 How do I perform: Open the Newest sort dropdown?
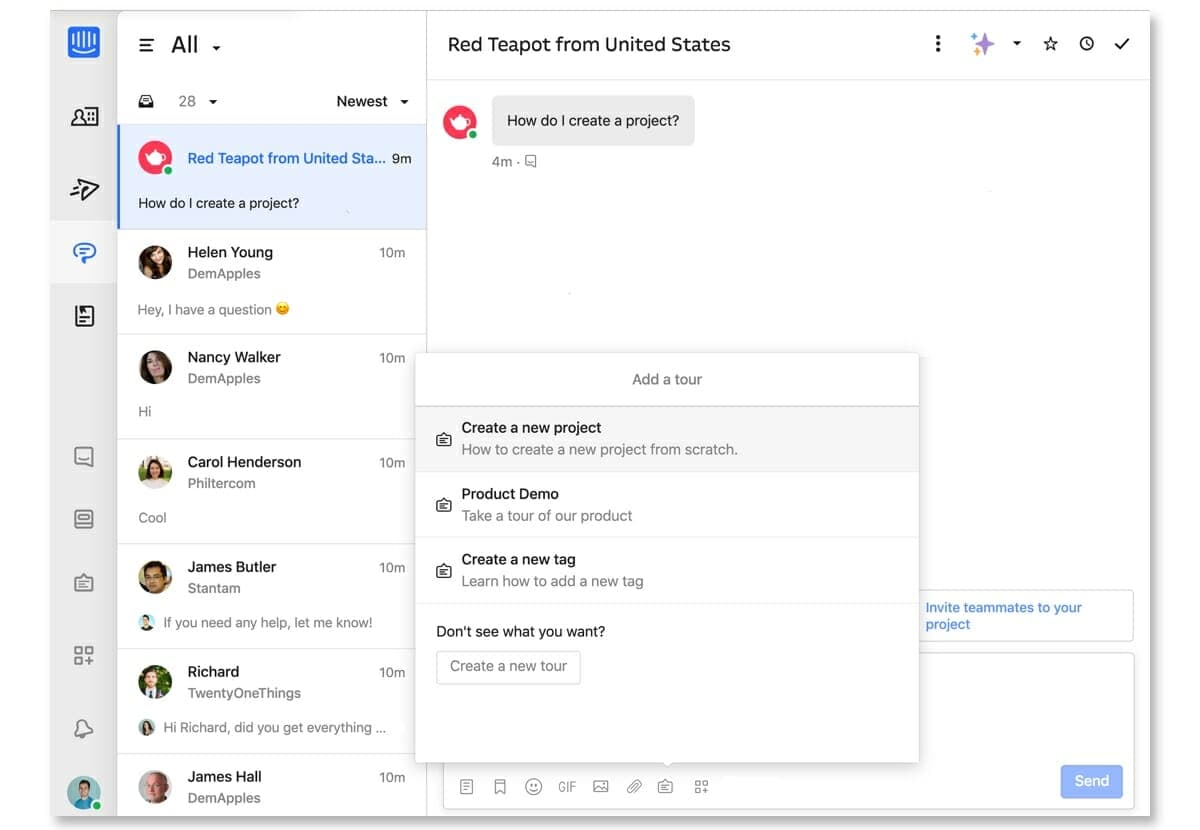372,101
